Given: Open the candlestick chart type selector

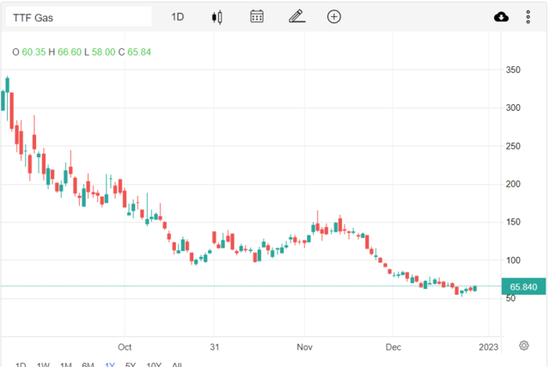Looking at the screenshot, I should 217,17.
